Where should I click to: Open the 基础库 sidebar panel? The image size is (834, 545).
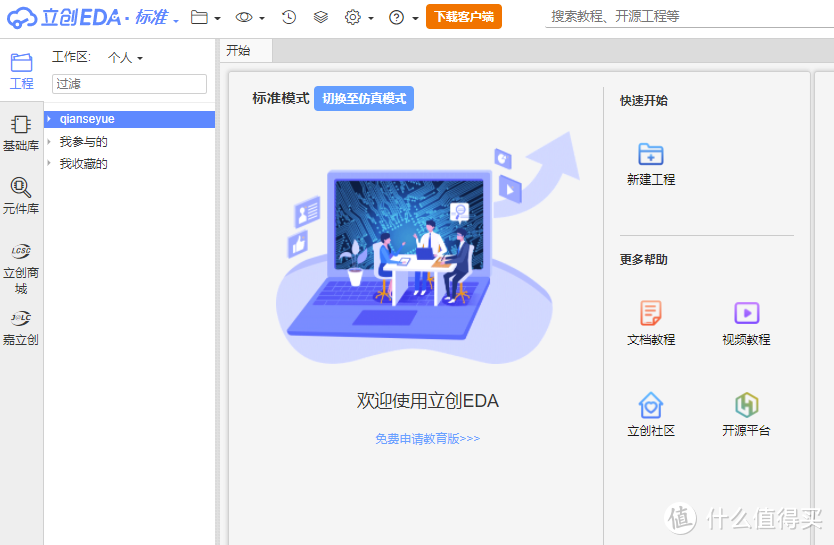[x=21, y=133]
